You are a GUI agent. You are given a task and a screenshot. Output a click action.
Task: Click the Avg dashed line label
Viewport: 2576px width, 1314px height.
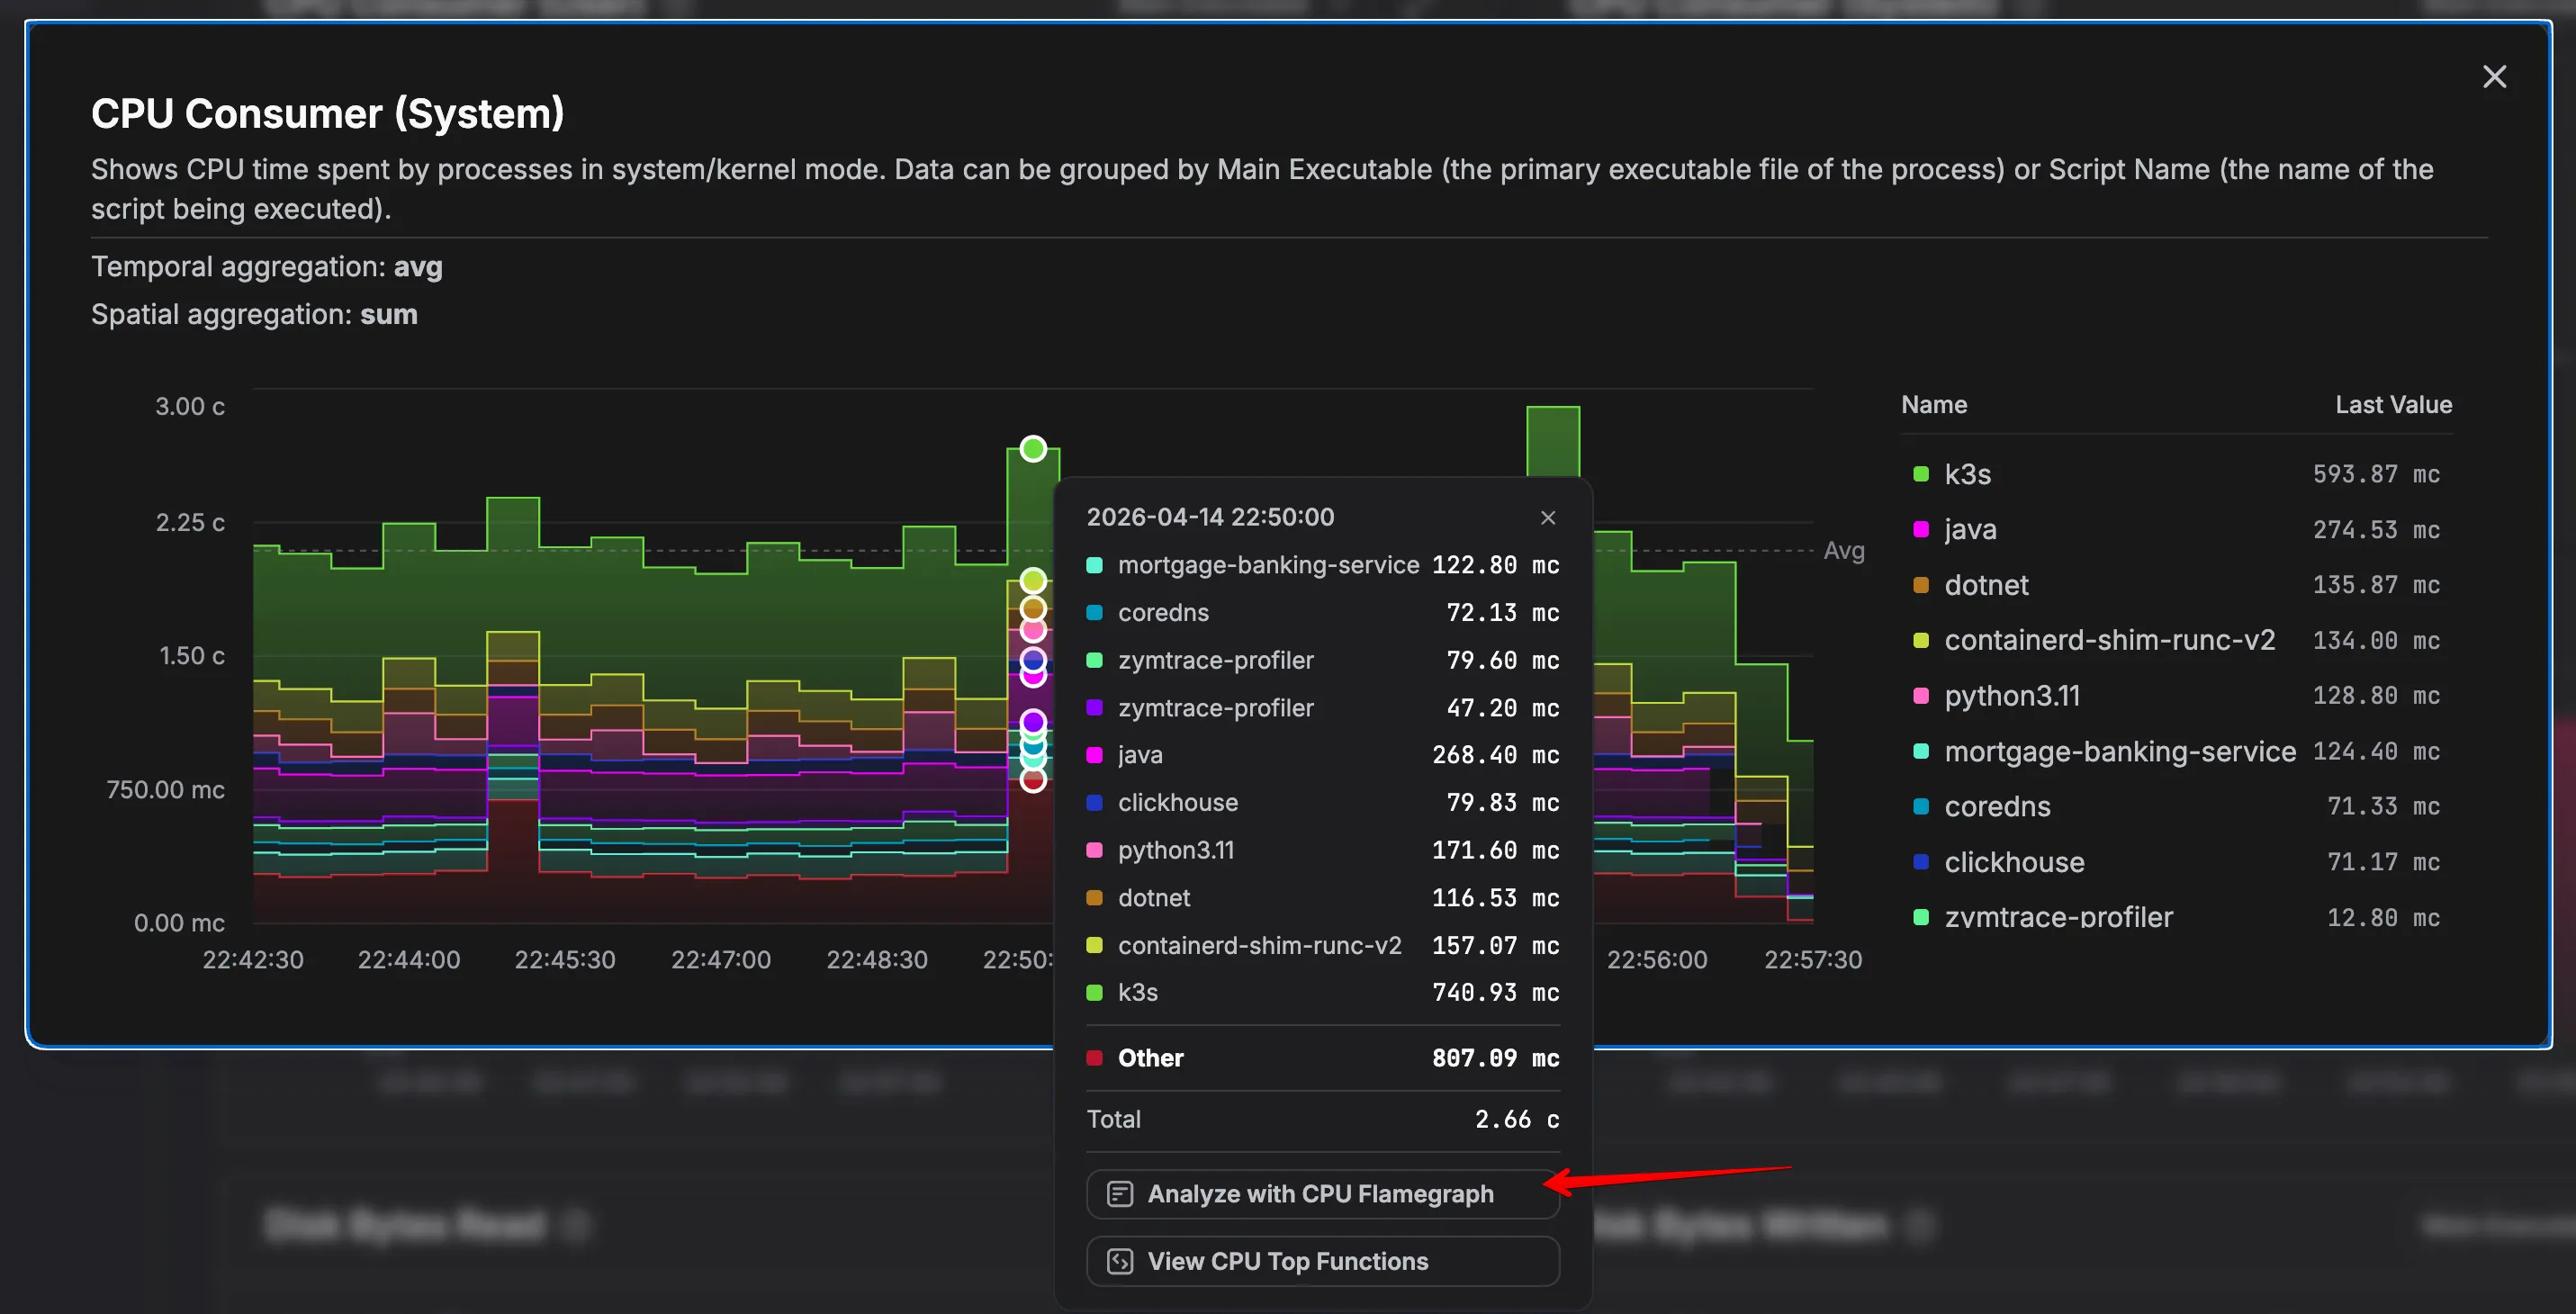pyautogui.click(x=1844, y=551)
